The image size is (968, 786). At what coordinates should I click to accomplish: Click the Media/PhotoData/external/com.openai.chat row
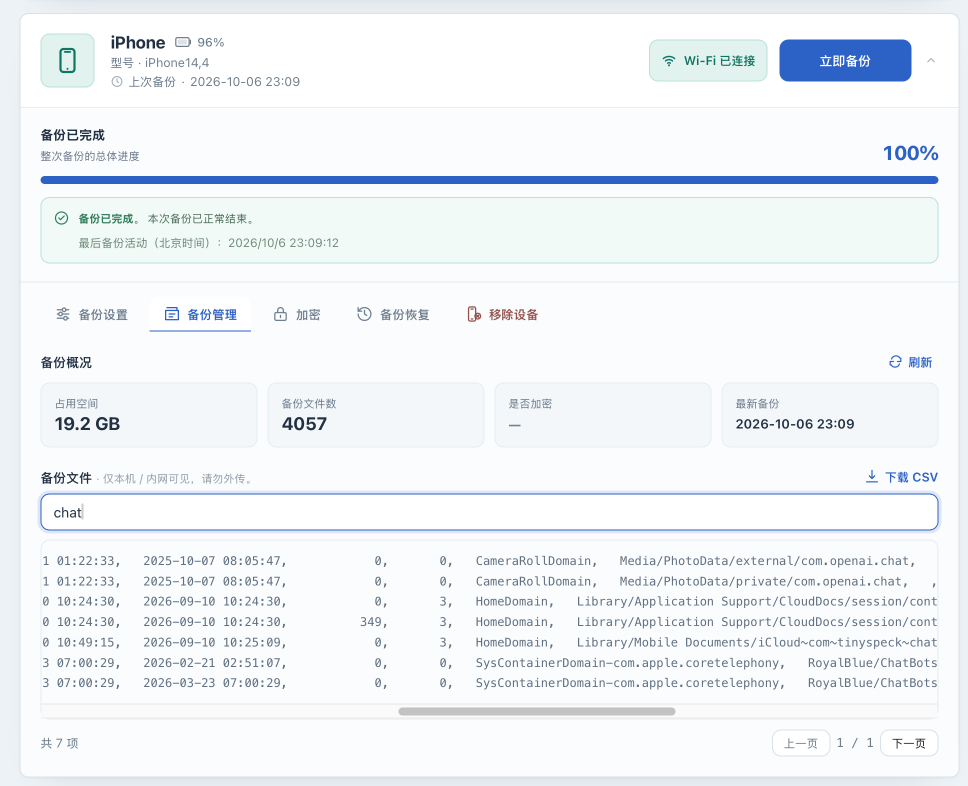(x=490, y=561)
